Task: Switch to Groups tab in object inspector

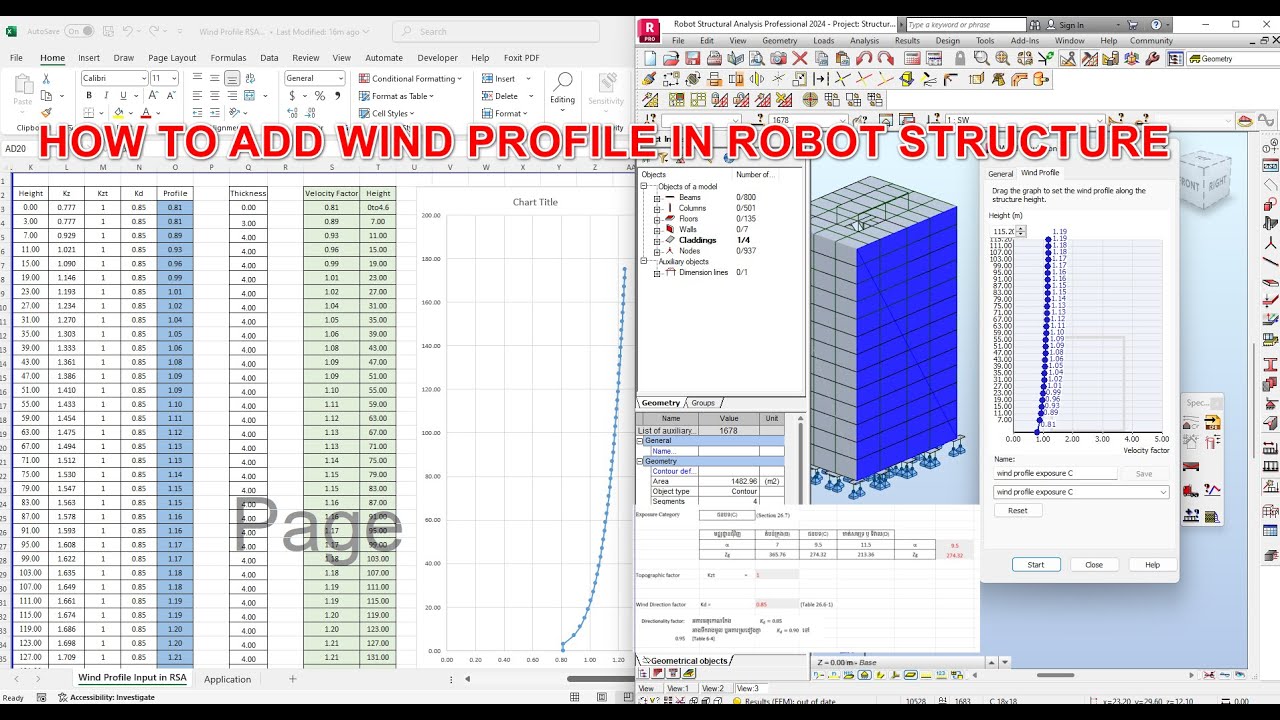Action: (703, 403)
